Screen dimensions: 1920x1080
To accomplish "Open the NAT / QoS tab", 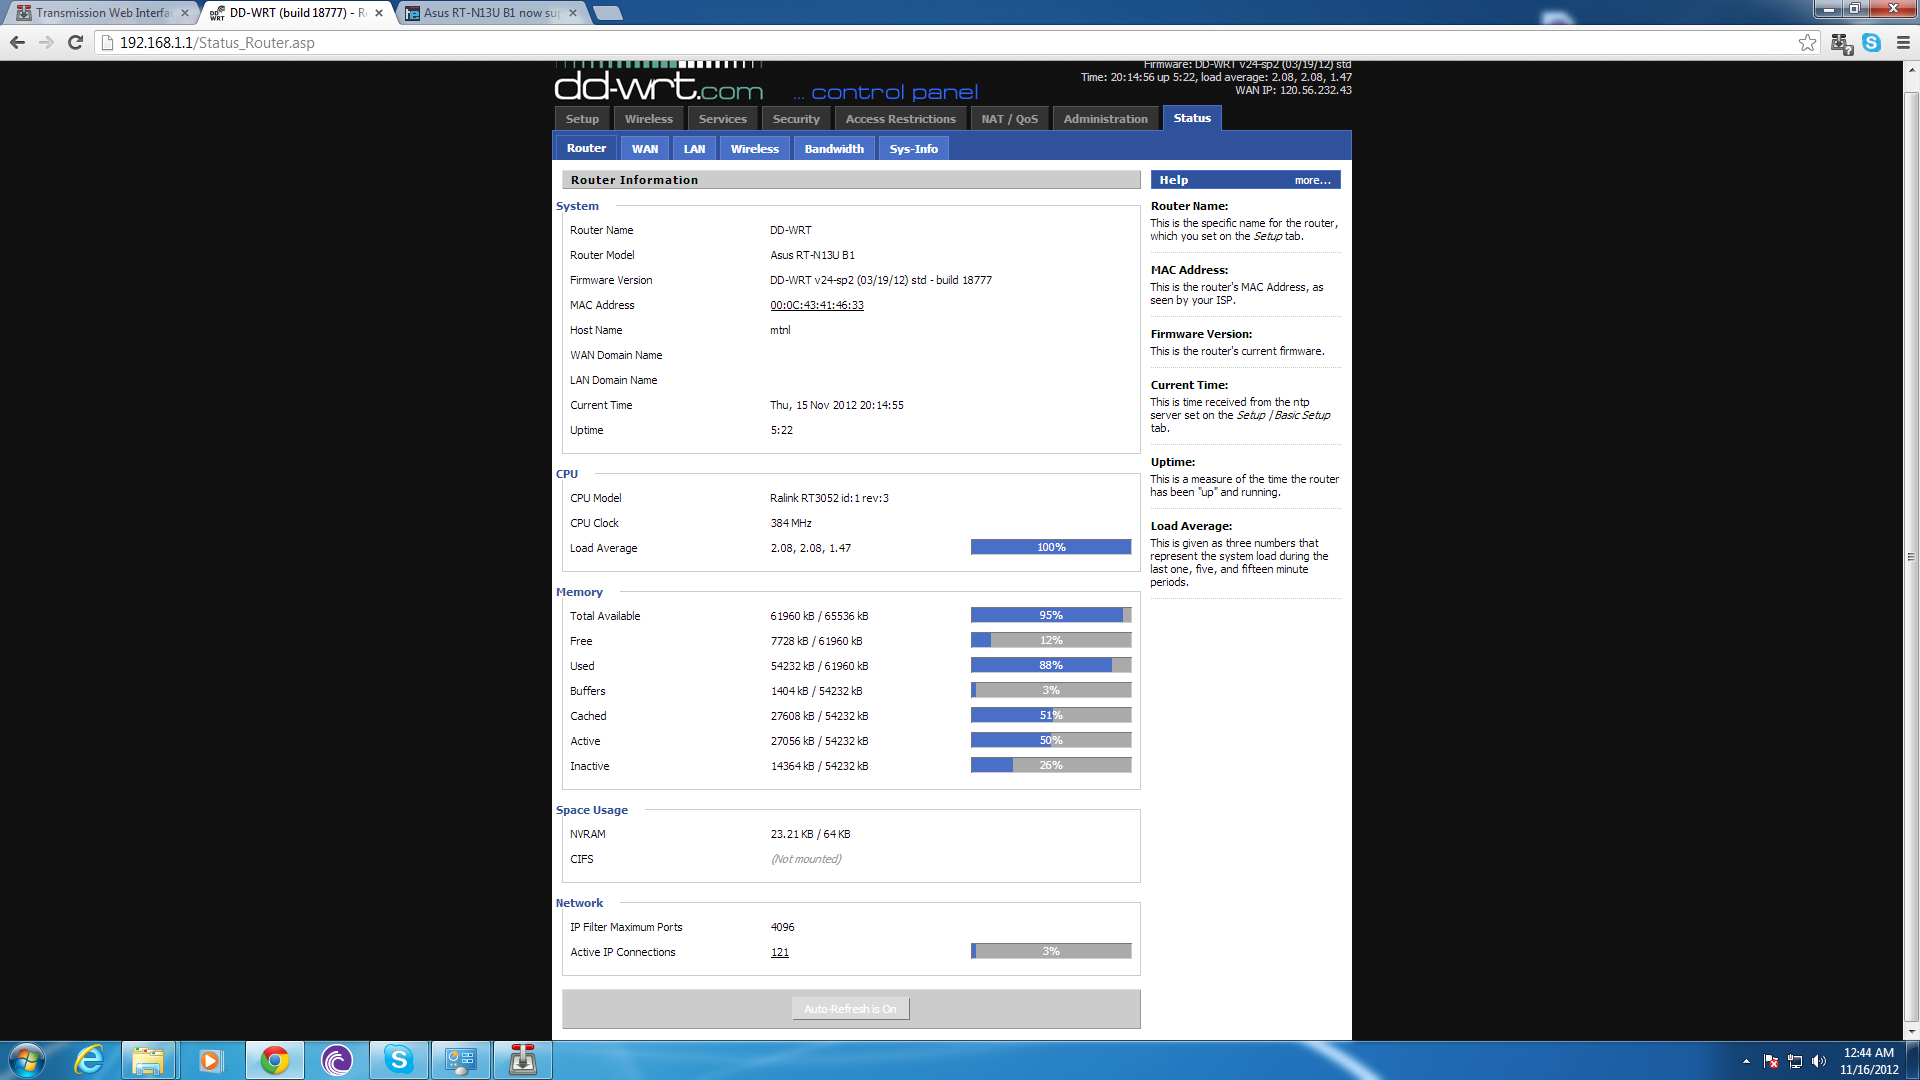I will pyautogui.click(x=1009, y=119).
